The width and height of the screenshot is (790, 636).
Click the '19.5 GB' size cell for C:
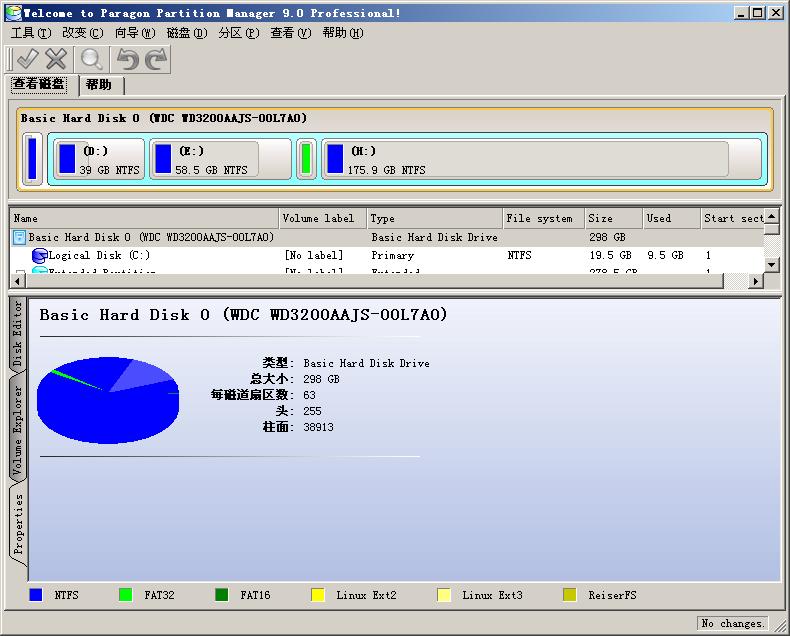click(x=611, y=256)
